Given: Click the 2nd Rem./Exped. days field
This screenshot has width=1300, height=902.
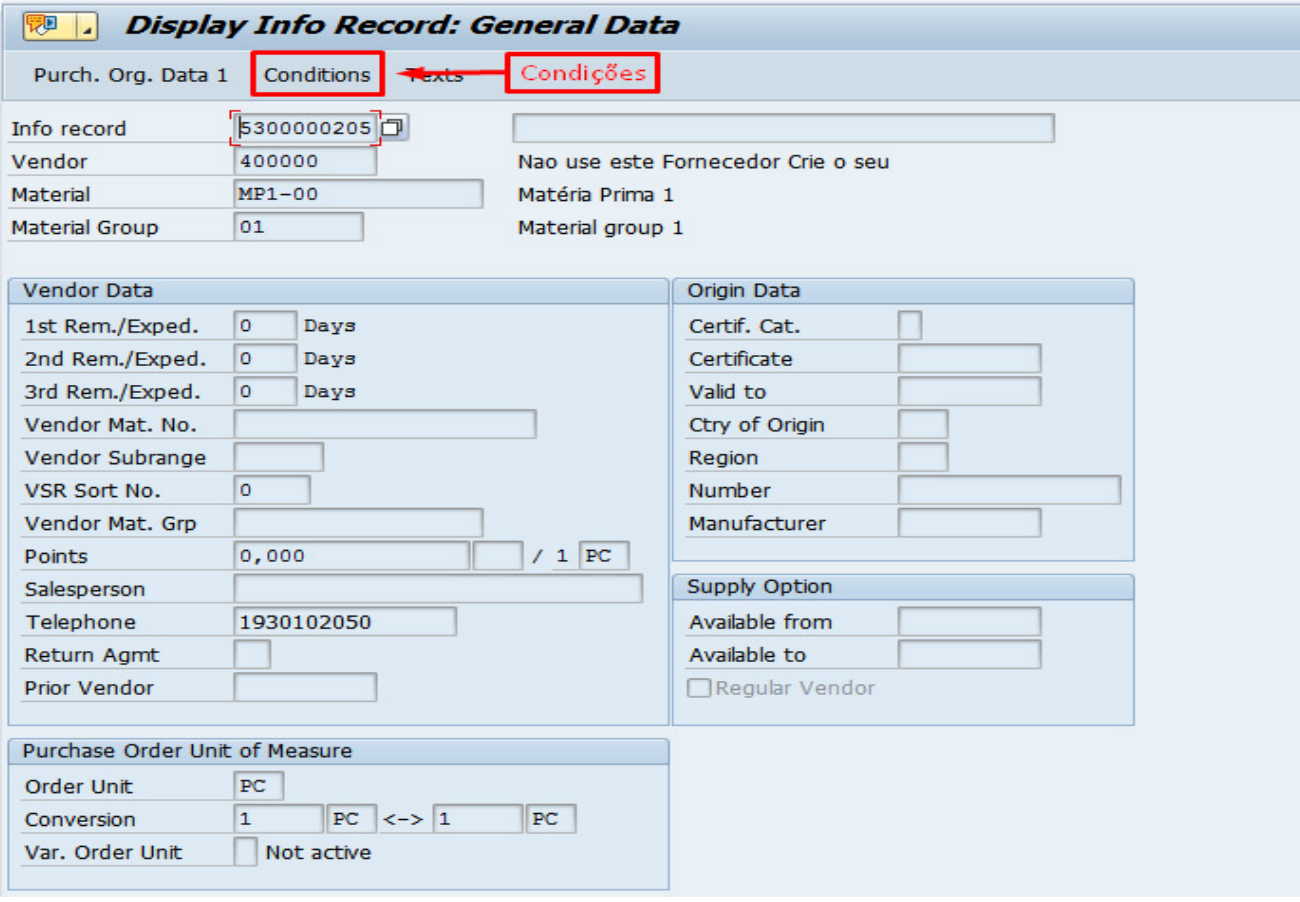Looking at the screenshot, I should (265, 359).
